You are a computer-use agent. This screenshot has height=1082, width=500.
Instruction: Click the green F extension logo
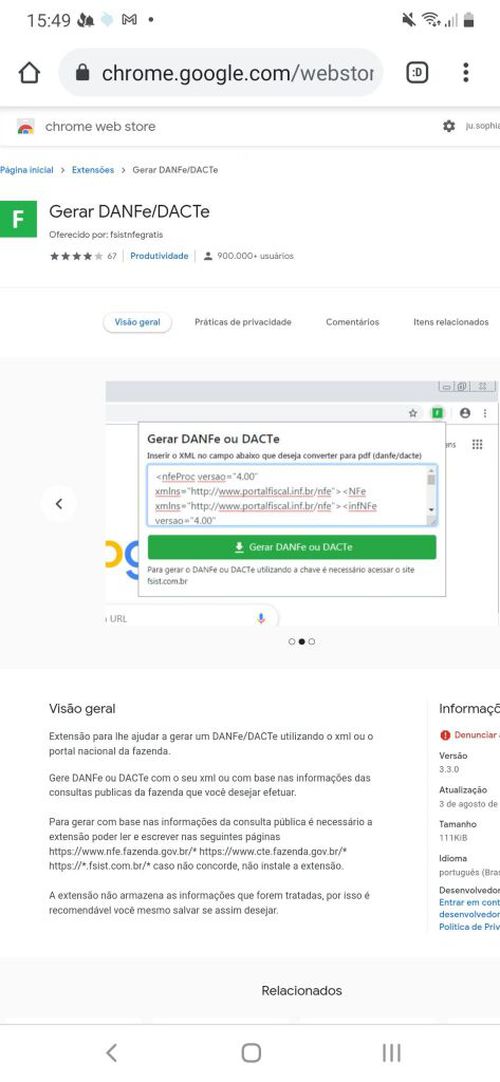click(x=18, y=219)
